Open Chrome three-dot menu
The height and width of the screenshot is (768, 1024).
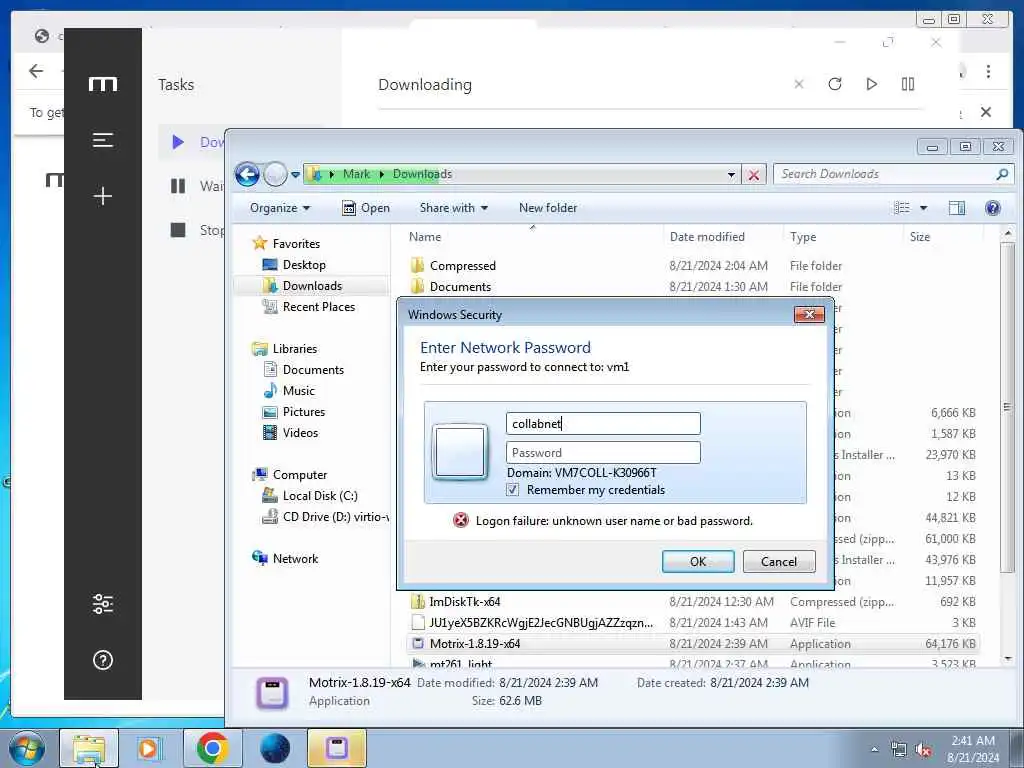click(988, 71)
